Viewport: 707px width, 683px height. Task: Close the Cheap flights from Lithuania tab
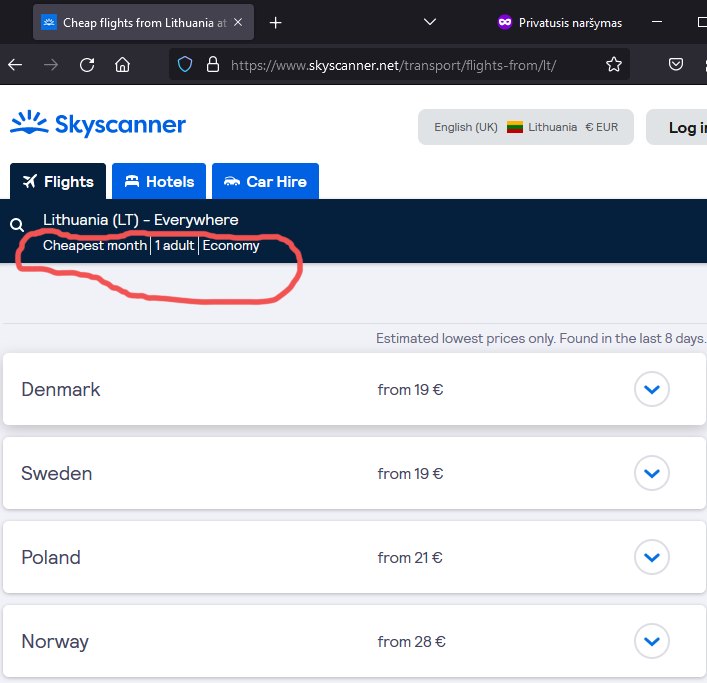tap(238, 22)
